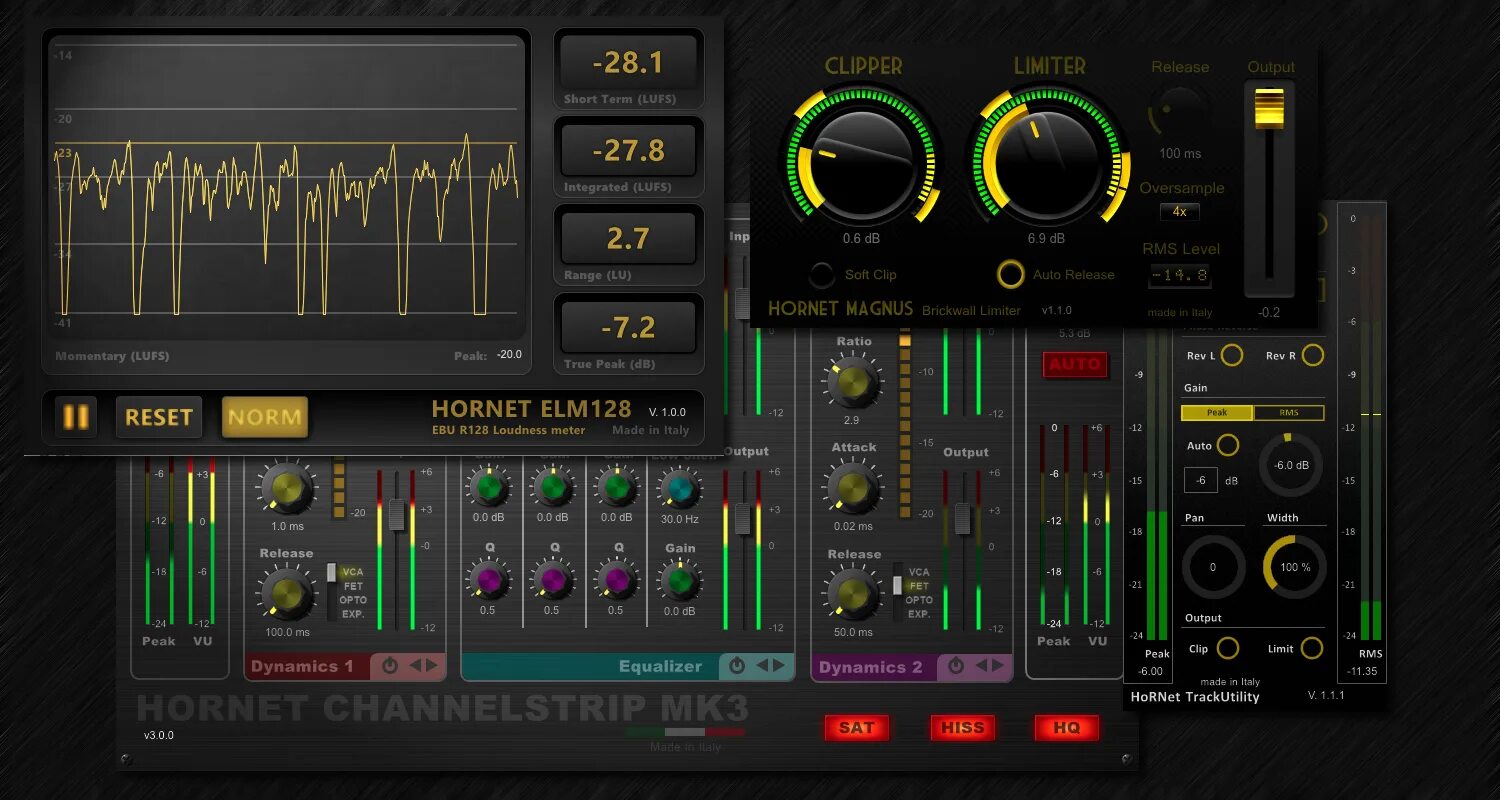The image size is (1500, 800).
Task: Move Dynamics 1 module right with arrow
Action: pos(431,665)
